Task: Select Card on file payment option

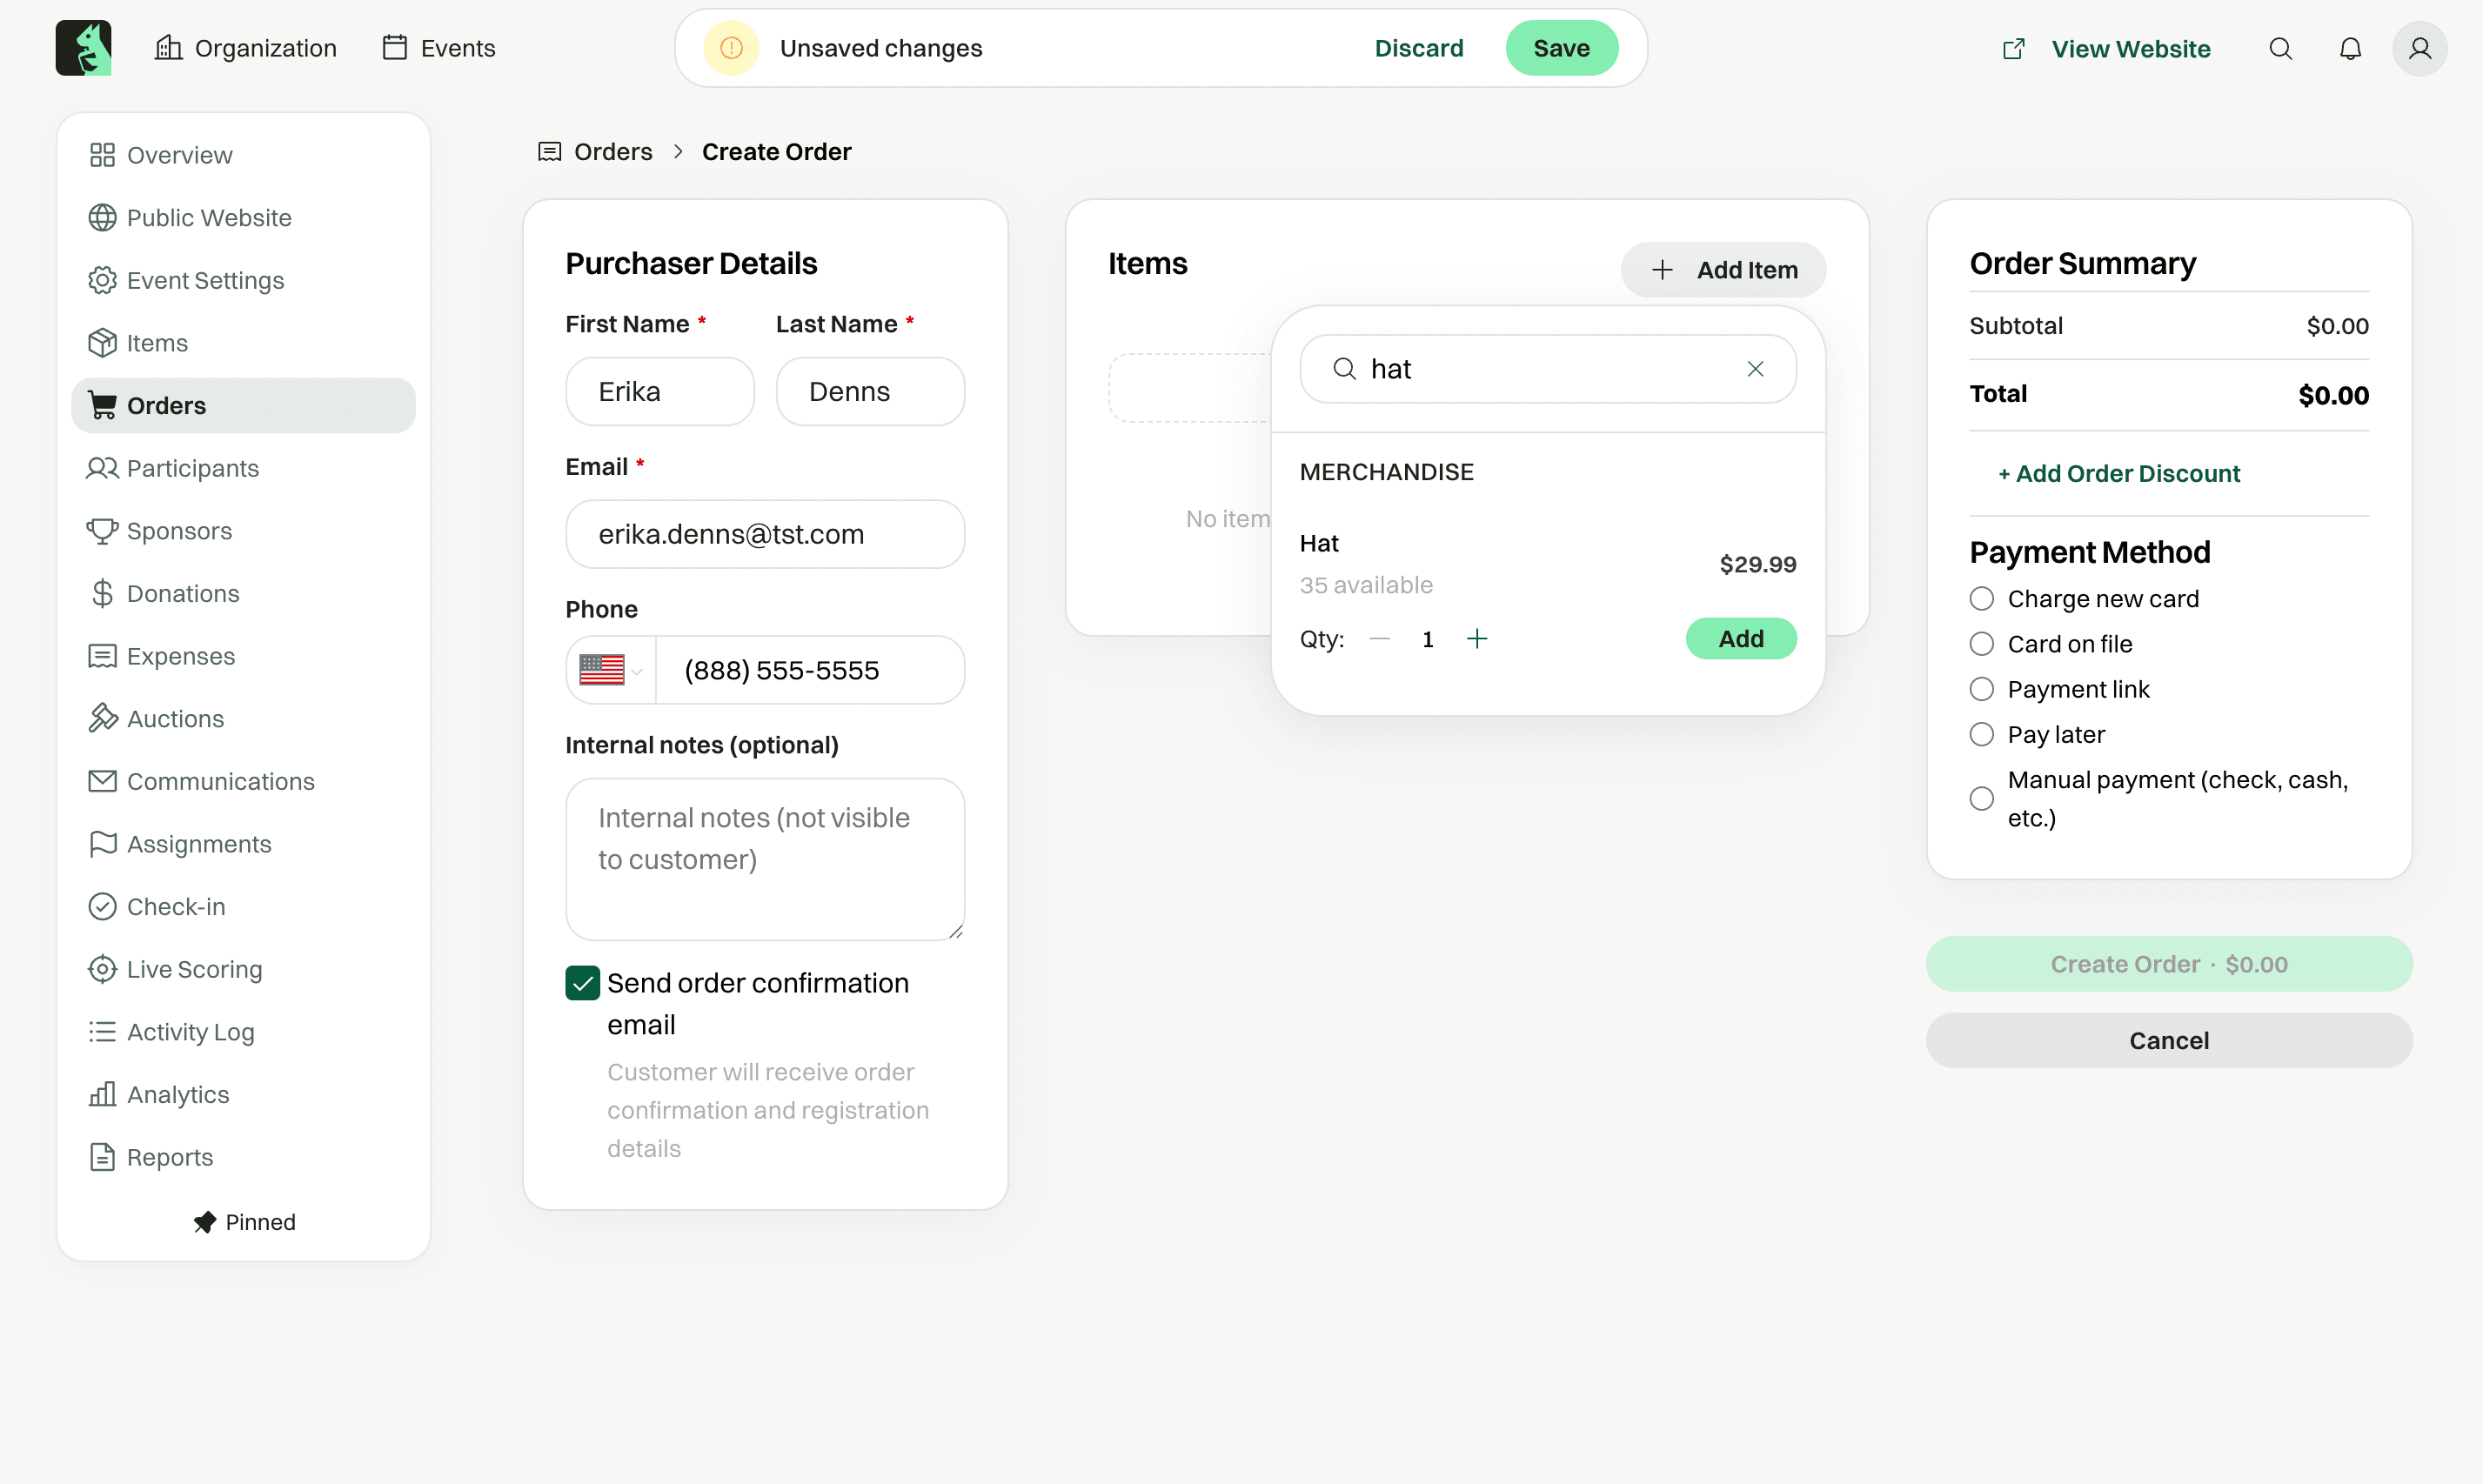Action: pyautogui.click(x=1981, y=644)
